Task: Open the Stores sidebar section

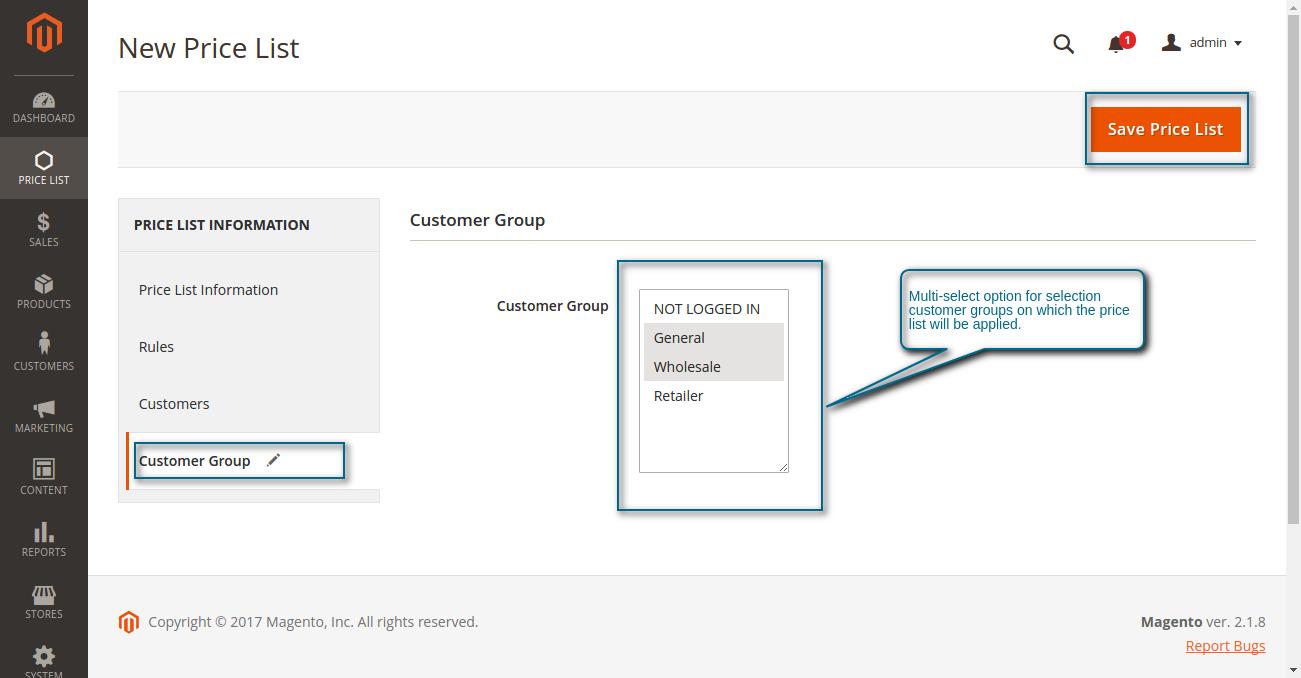Action: (43, 601)
